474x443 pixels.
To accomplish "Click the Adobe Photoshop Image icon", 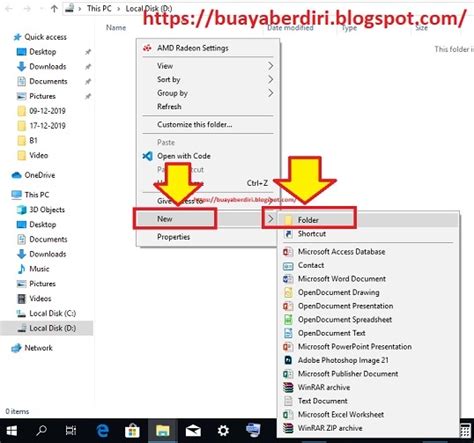I will 288,360.
